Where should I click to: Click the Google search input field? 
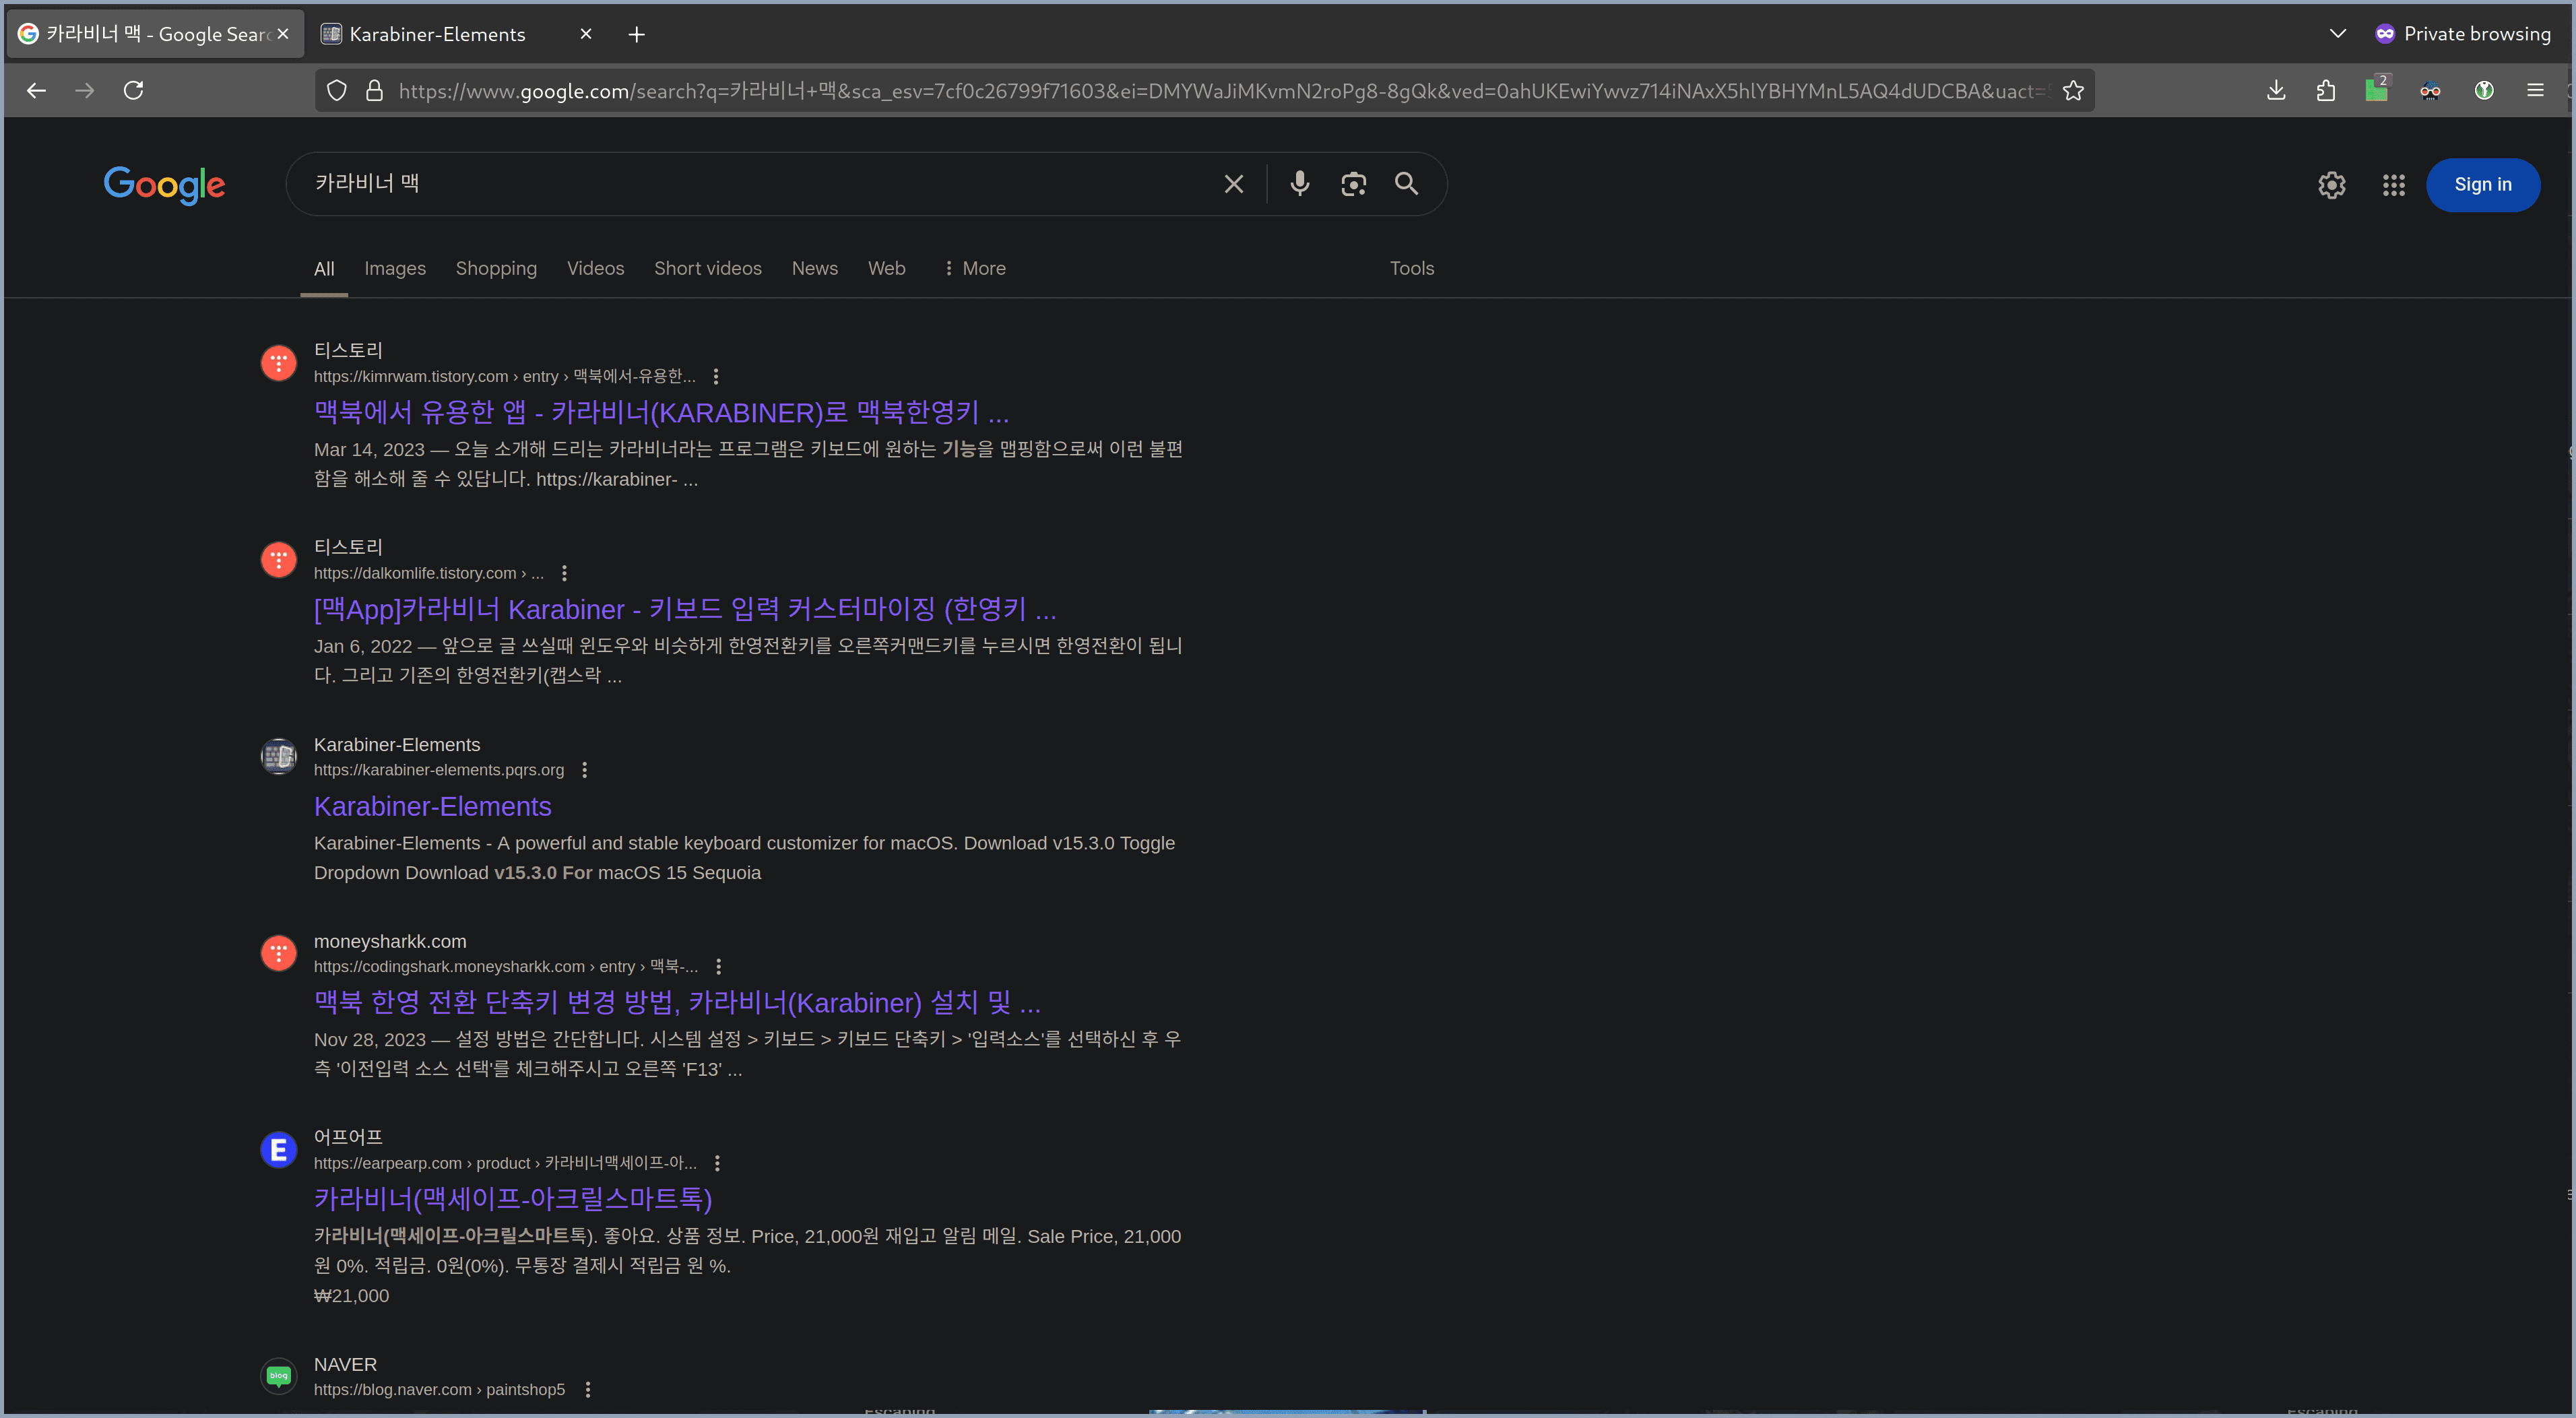click(x=760, y=184)
